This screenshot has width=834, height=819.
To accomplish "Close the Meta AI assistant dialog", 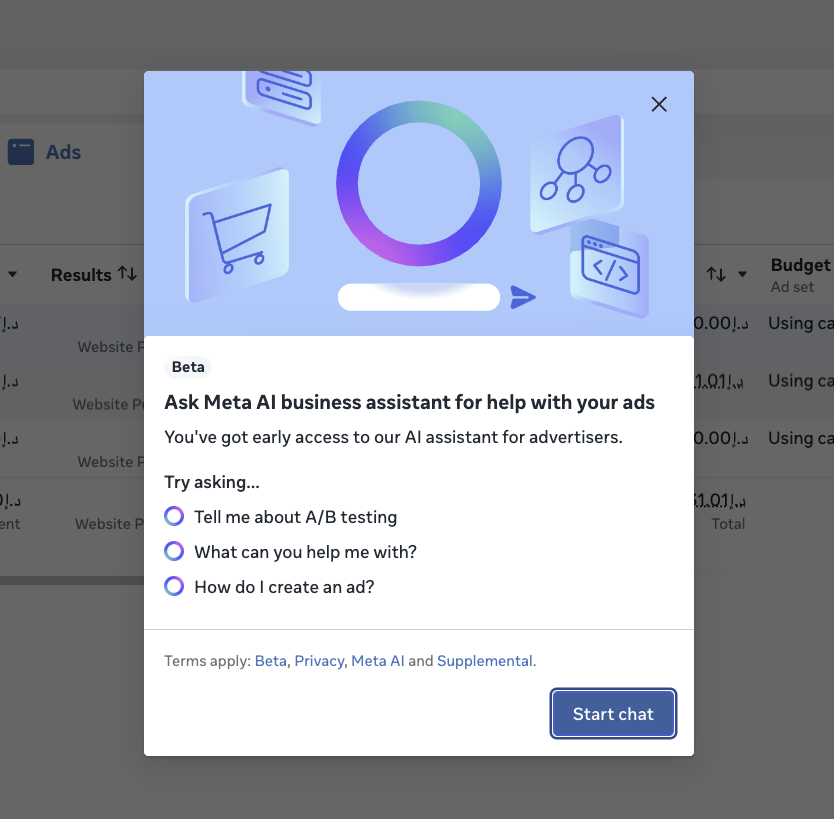I will point(659,104).
